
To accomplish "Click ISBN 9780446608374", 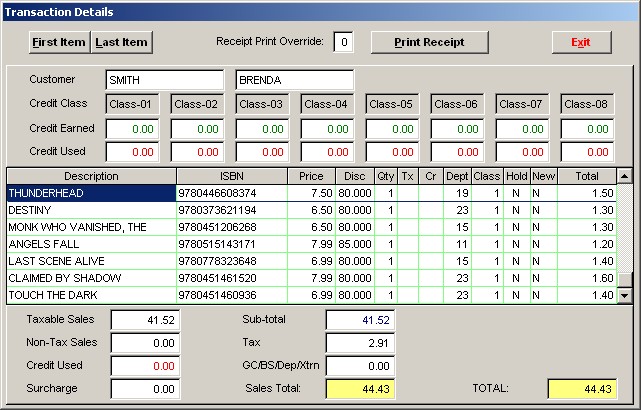I will (232, 193).
